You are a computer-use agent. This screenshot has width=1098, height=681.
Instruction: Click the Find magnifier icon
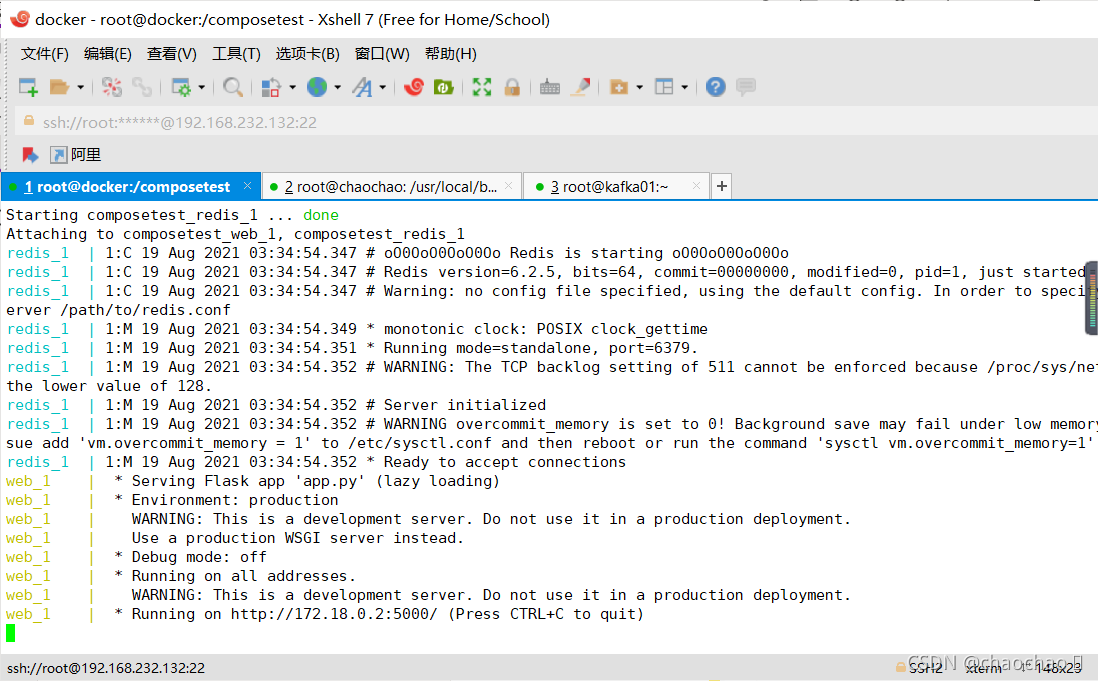click(233, 88)
